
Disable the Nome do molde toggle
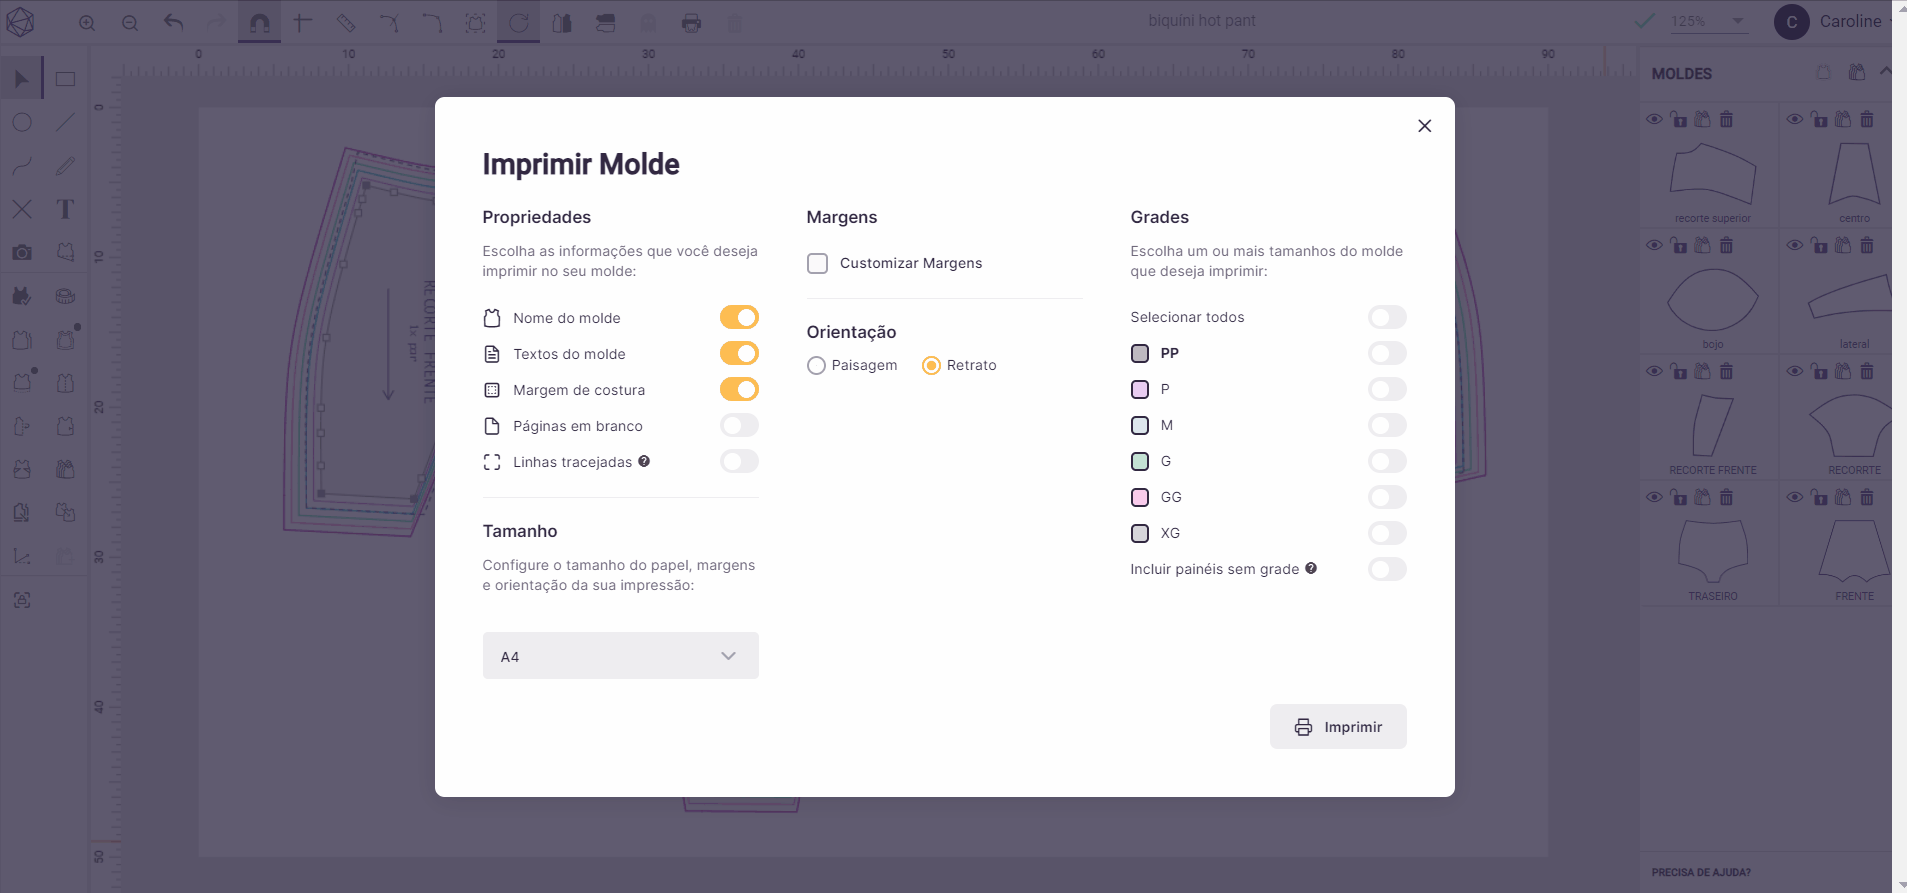tap(739, 317)
